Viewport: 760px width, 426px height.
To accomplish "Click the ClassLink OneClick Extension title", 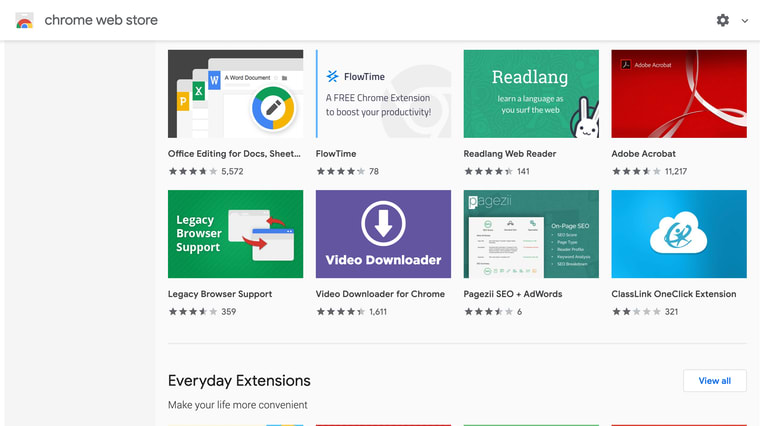I will pyautogui.click(x=674, y=294).
